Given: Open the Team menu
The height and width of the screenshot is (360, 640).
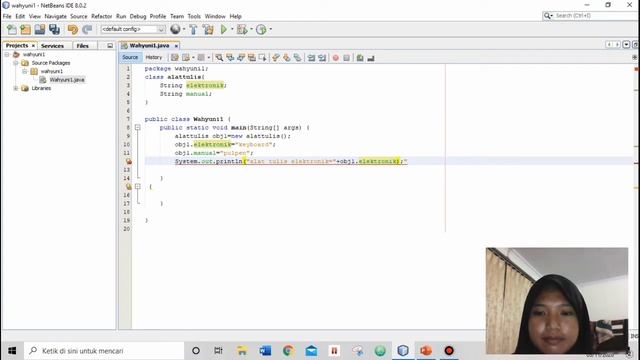Looking at the screenshot, I should (177, 16).
